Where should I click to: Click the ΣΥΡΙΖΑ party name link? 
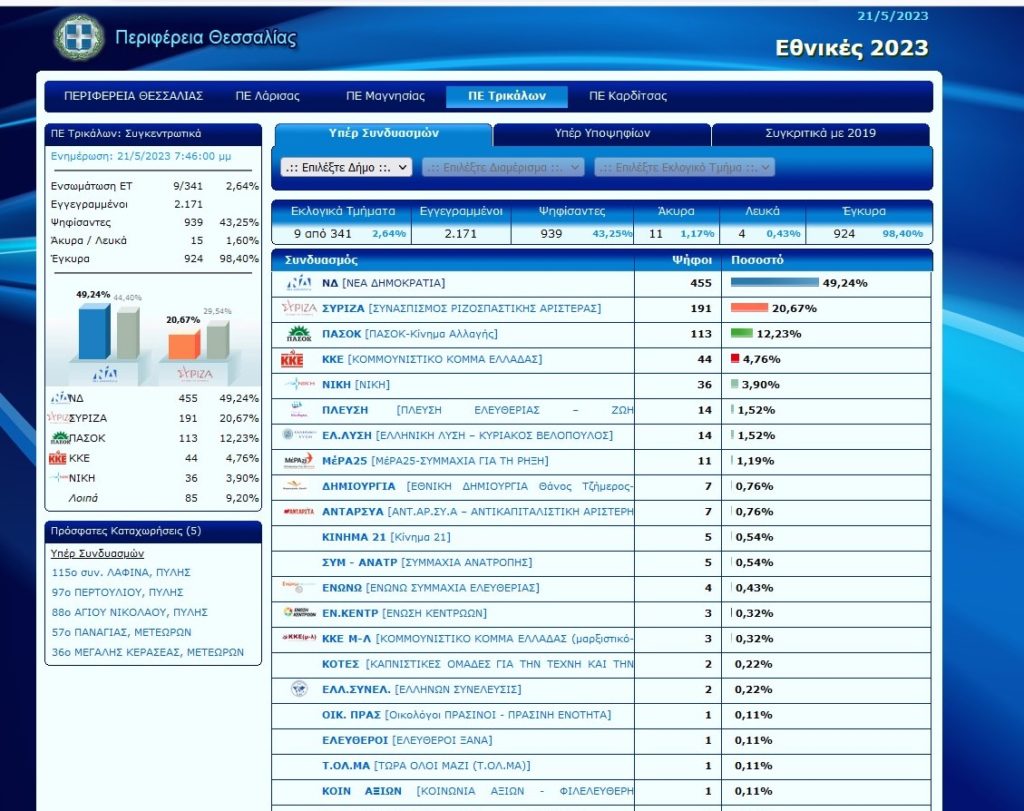point(461,308)
